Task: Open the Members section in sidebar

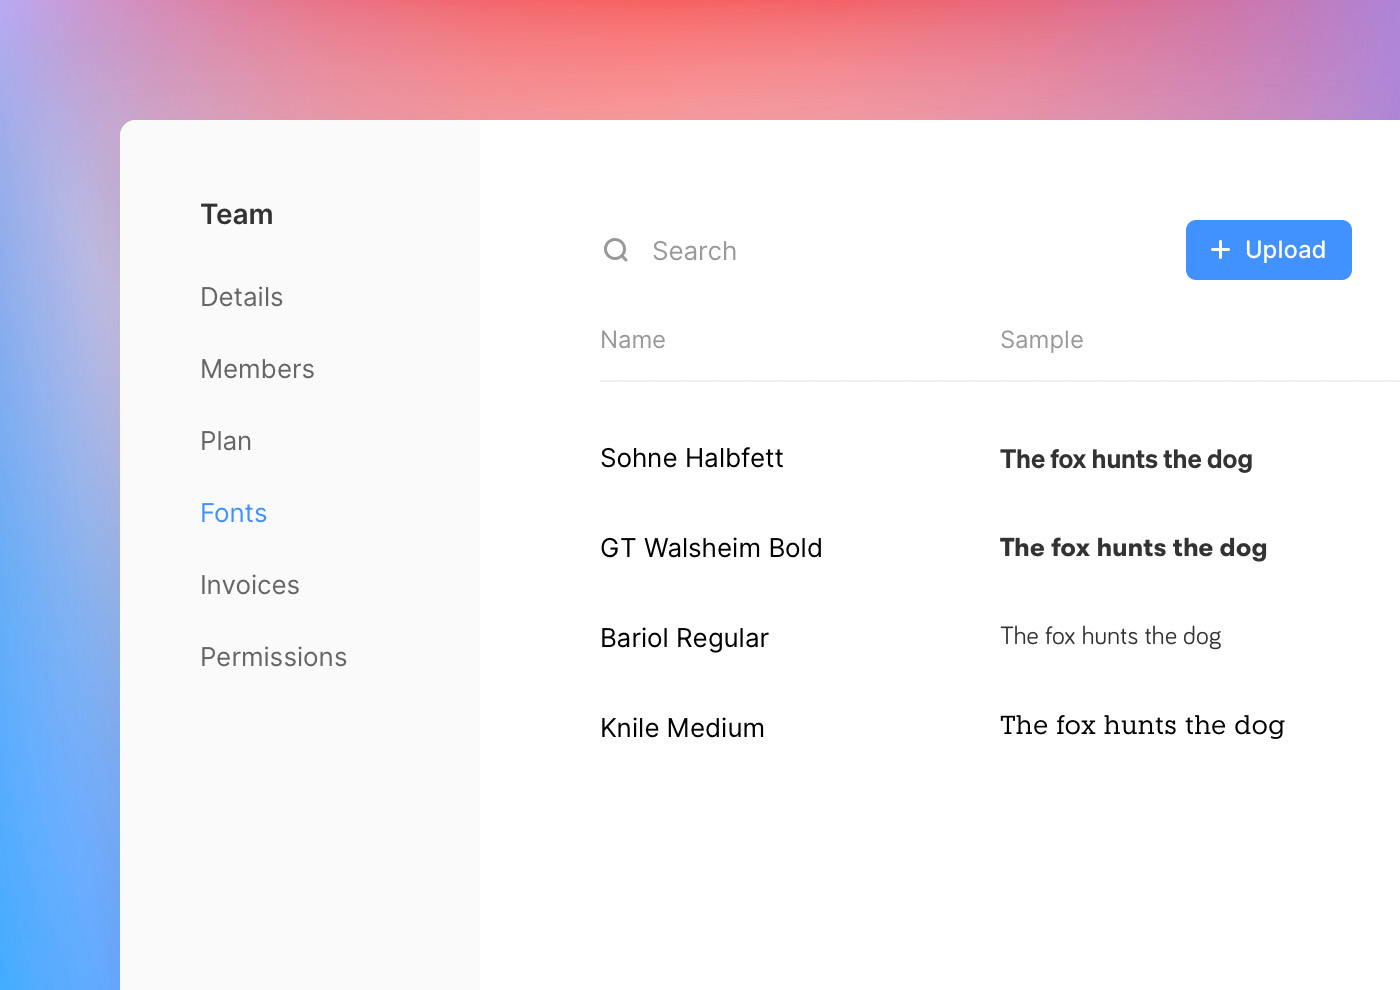Action: 257,369
